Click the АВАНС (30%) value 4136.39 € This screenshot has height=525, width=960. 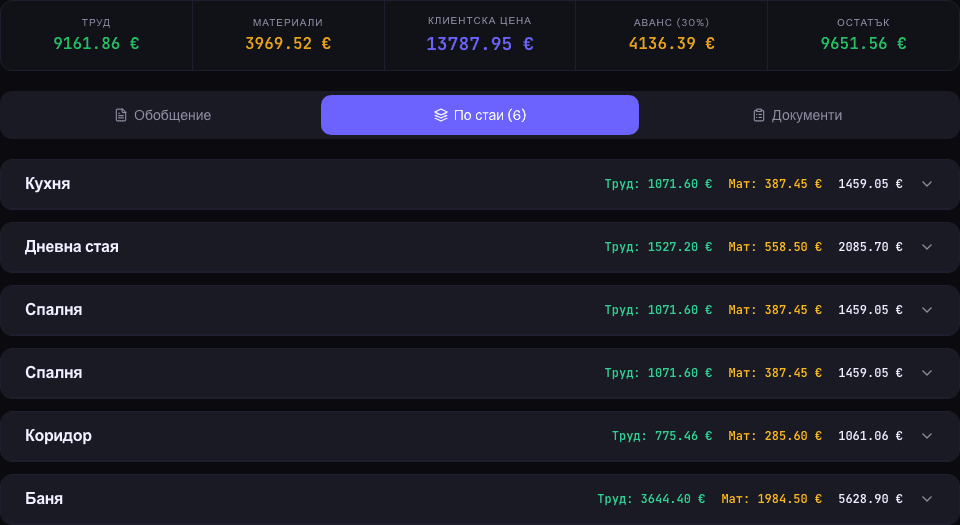(672, 43)
